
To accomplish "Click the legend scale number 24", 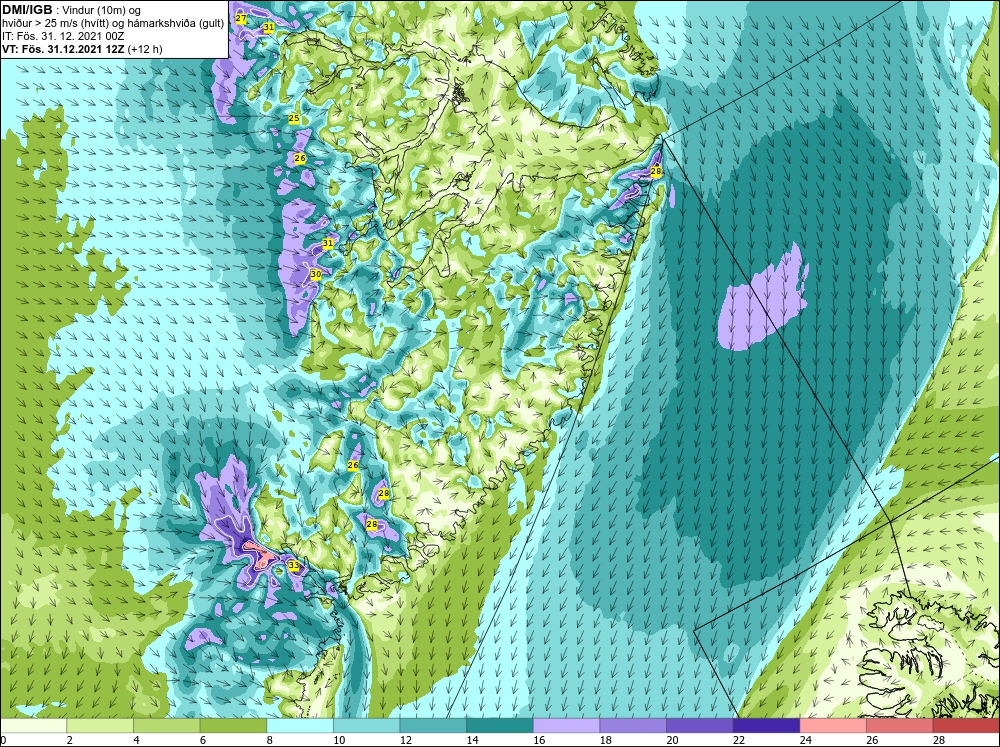I will pyautogui.click(x=805, y=740).
